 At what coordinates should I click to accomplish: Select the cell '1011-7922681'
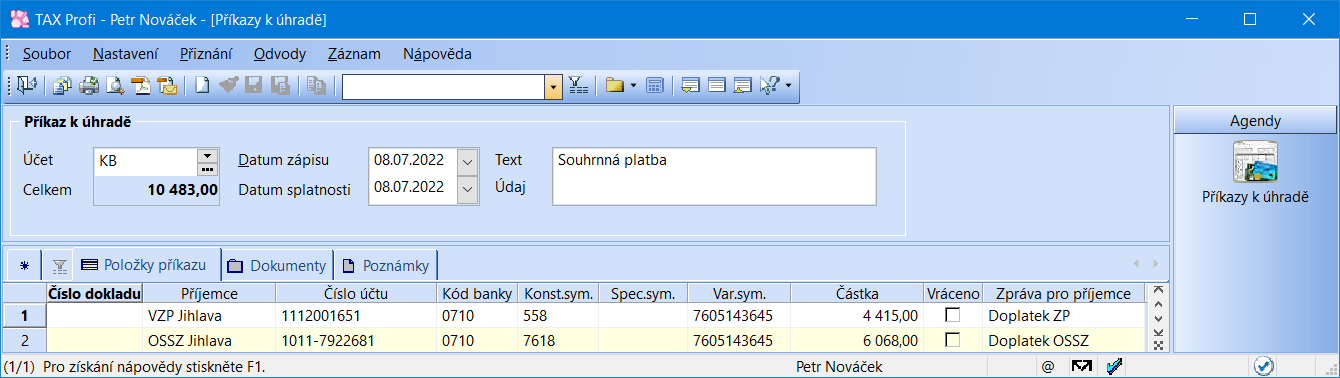pos(356,340)
